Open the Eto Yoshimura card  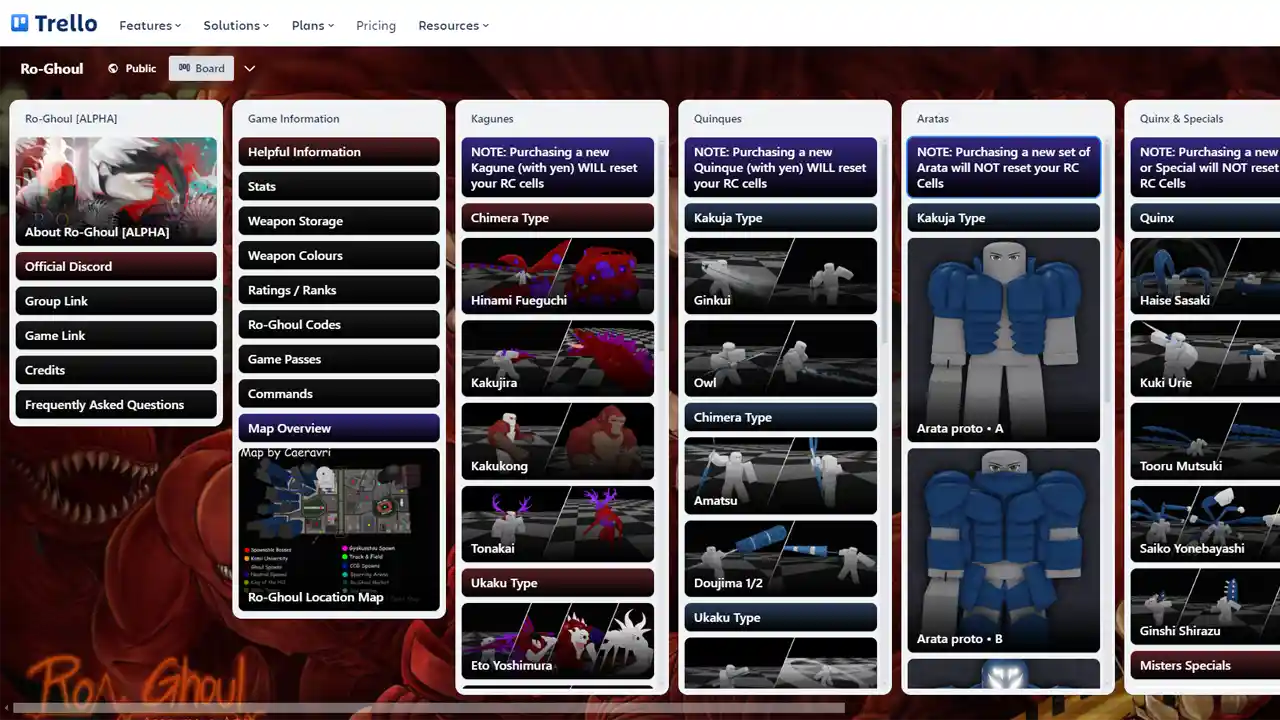click(558, 641)
